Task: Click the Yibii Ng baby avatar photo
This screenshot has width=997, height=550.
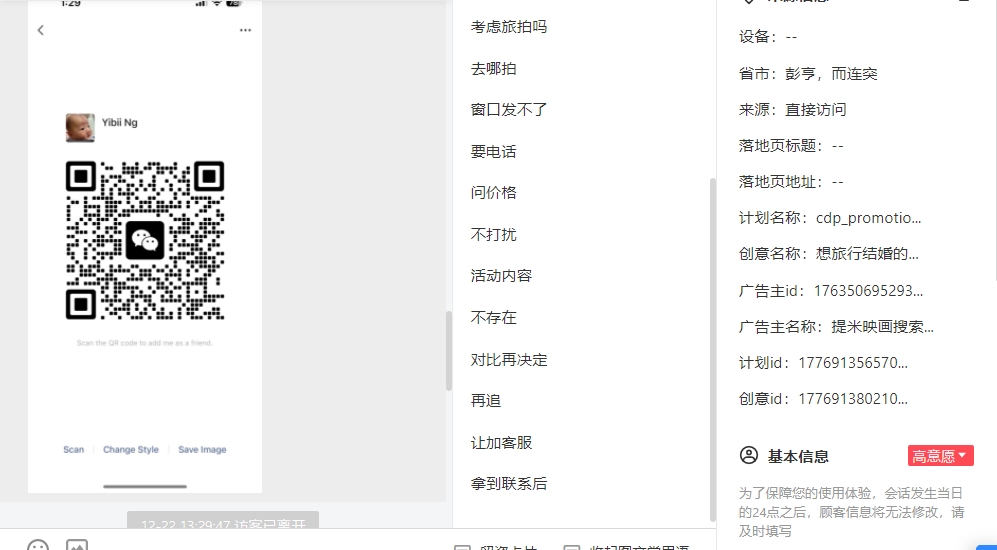Action: 80,128
